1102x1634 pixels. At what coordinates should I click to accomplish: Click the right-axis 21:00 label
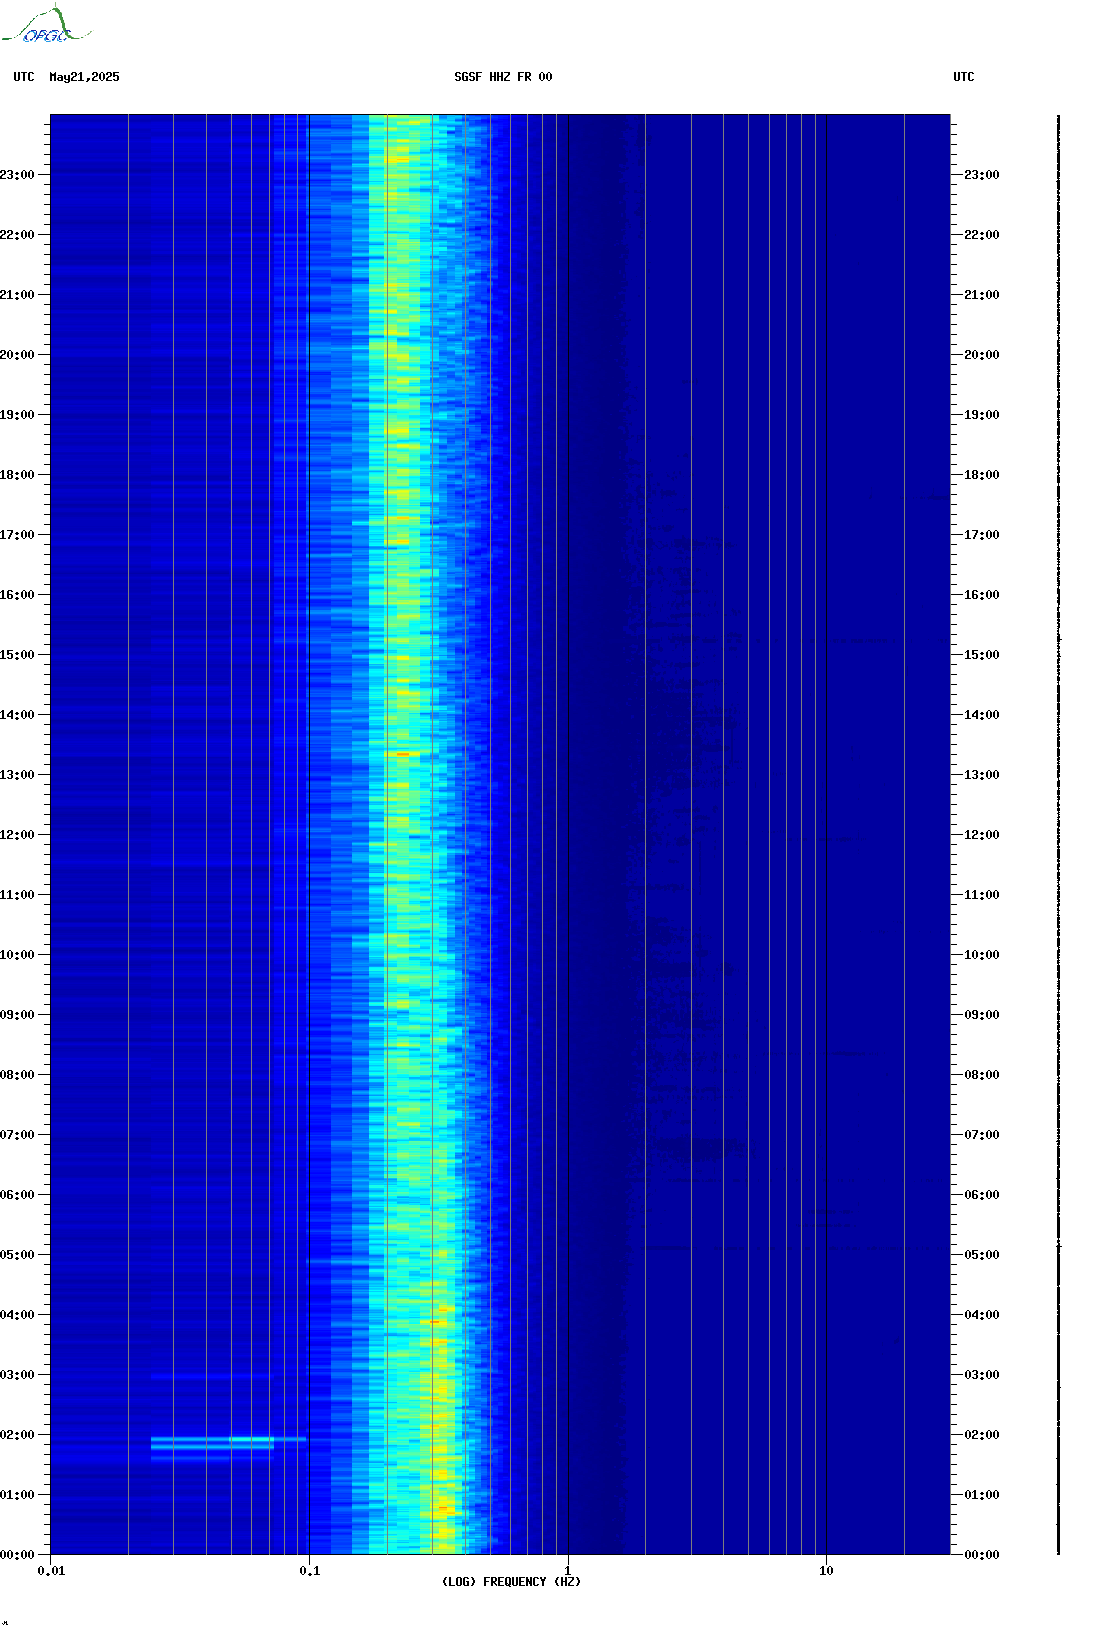point(982,295)
